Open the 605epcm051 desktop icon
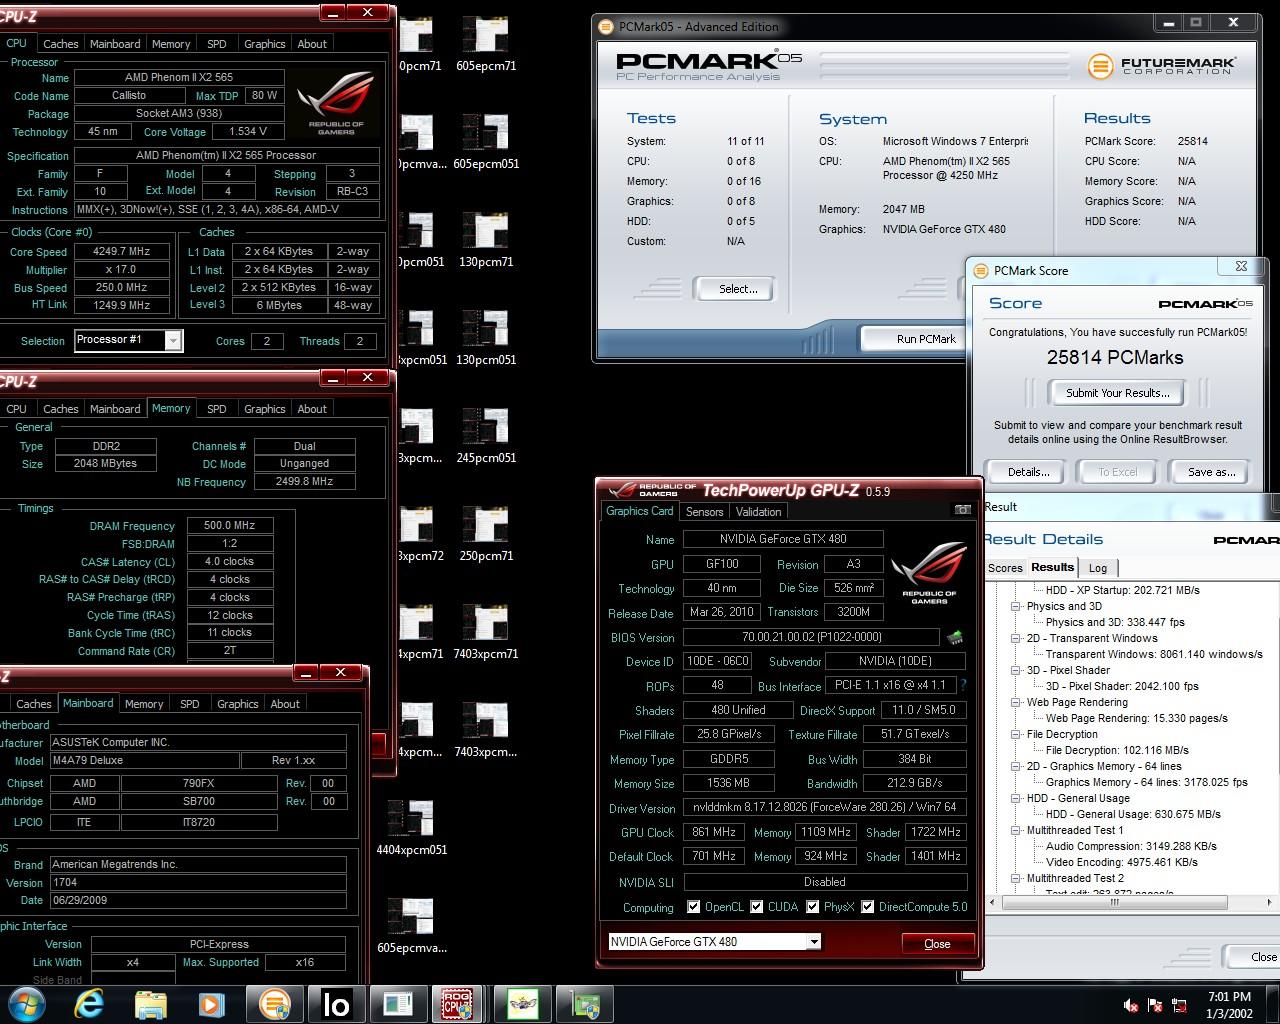Screen dimensions: 1280x1024 coord(486,143)
